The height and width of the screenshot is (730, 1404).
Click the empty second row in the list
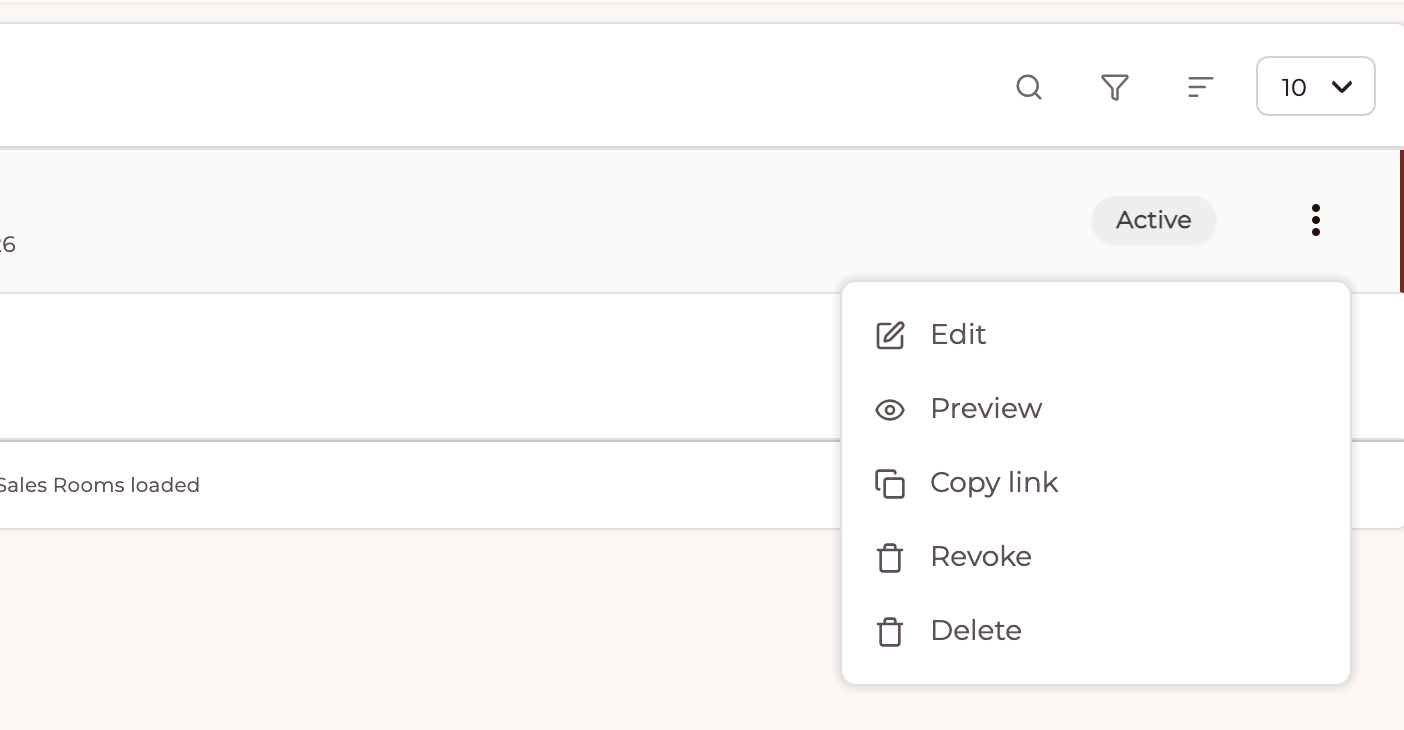point(420,366)
